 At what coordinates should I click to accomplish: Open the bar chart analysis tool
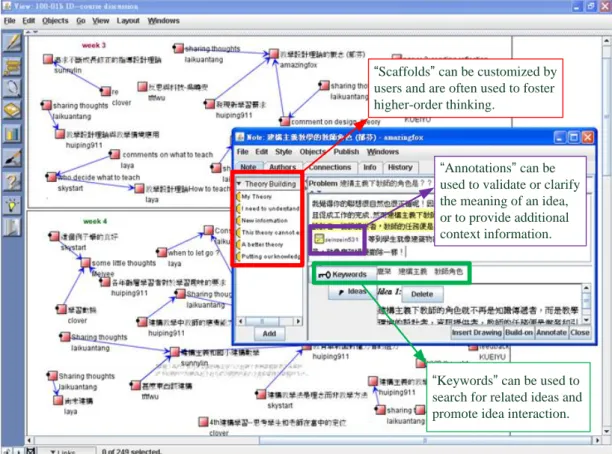pyautogui.click(x=12, y=135)
